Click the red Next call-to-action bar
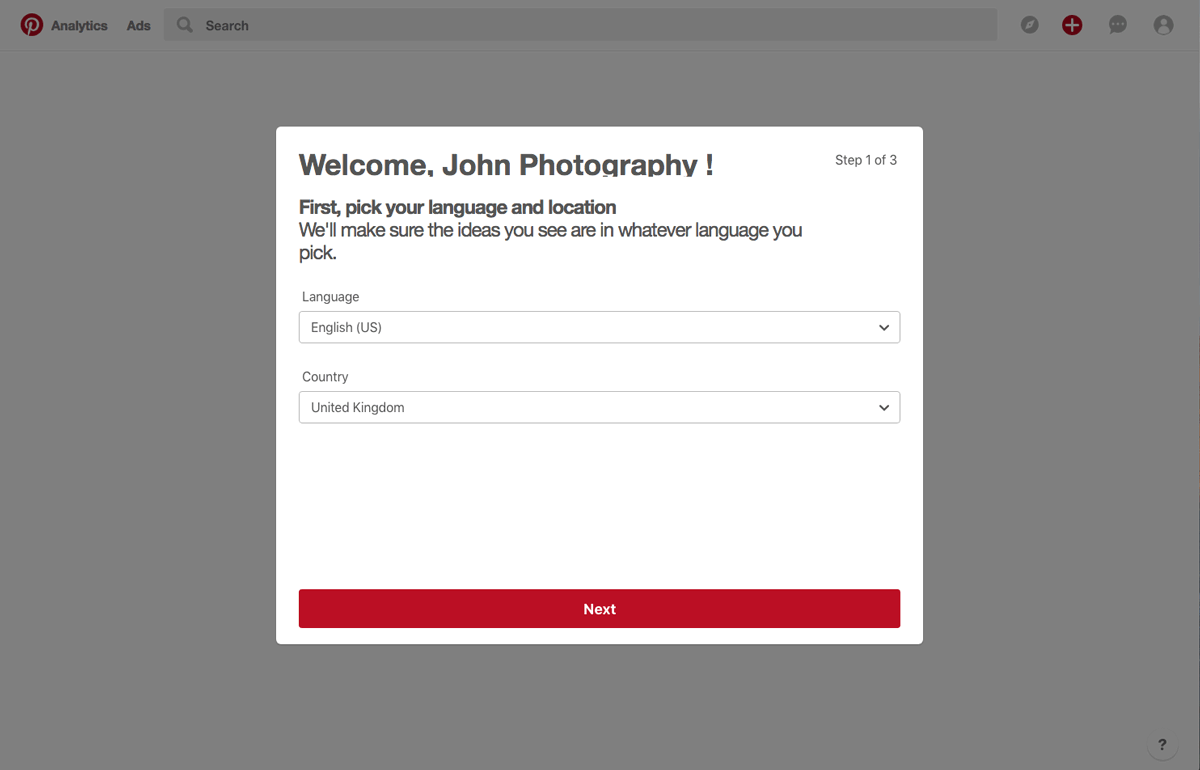The height and width of the screenshot is (770, 1200). click(x=599, y=608)
